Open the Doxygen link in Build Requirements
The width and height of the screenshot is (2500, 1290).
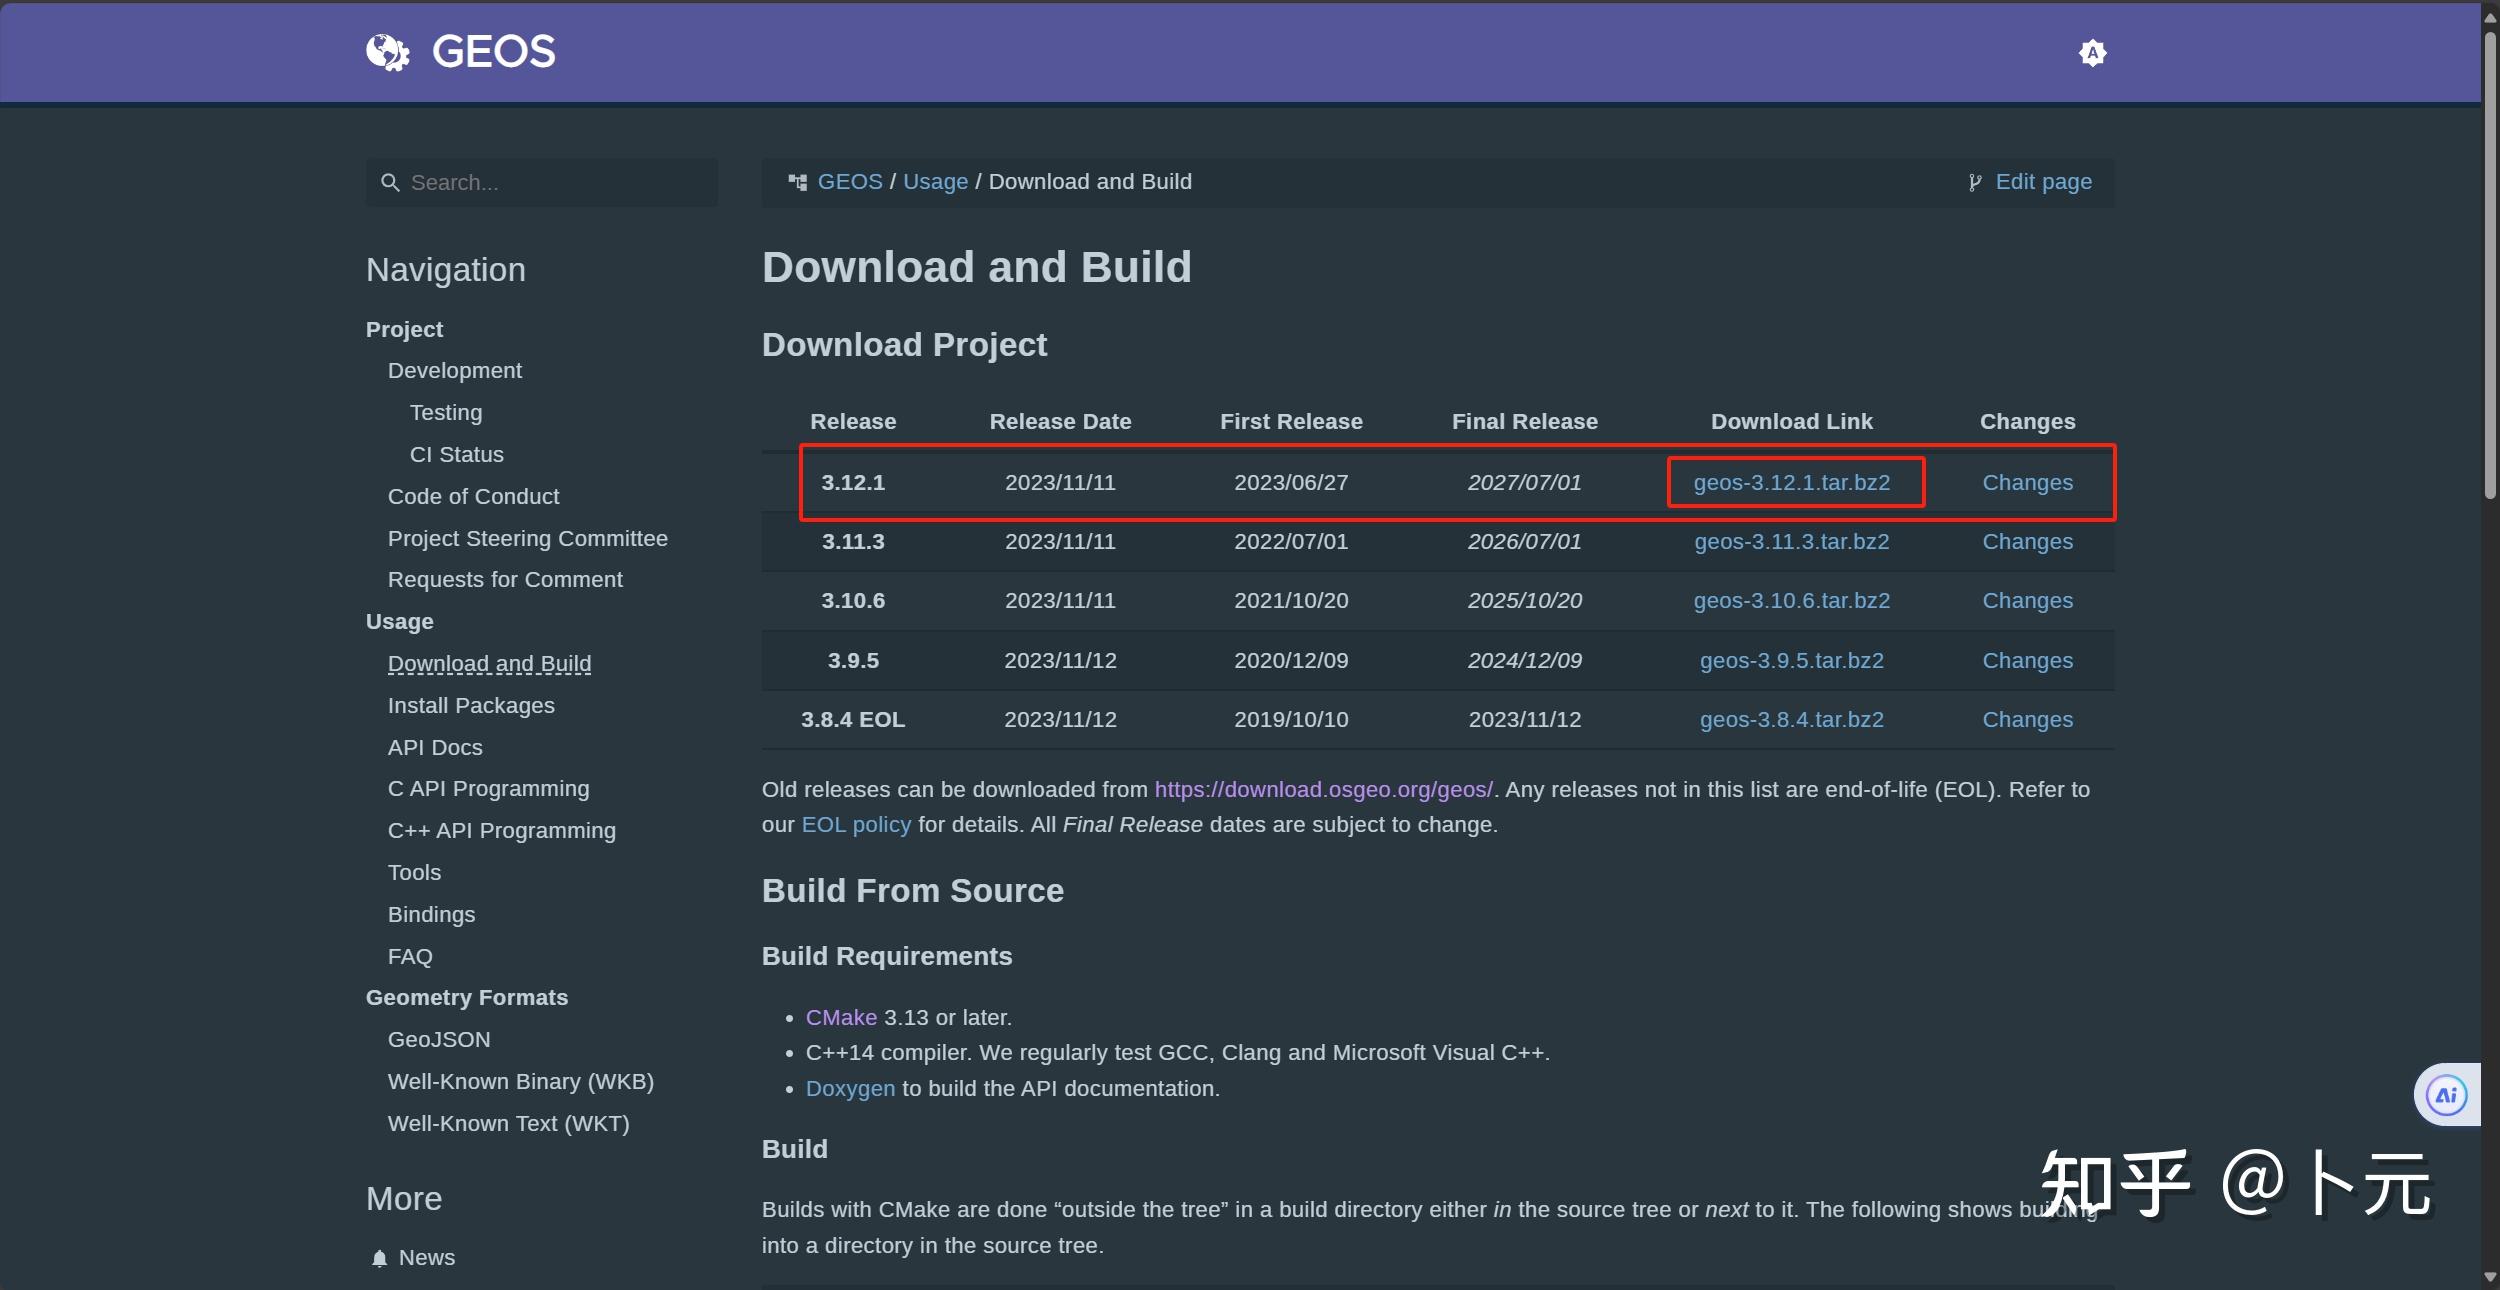[850, 1089]
